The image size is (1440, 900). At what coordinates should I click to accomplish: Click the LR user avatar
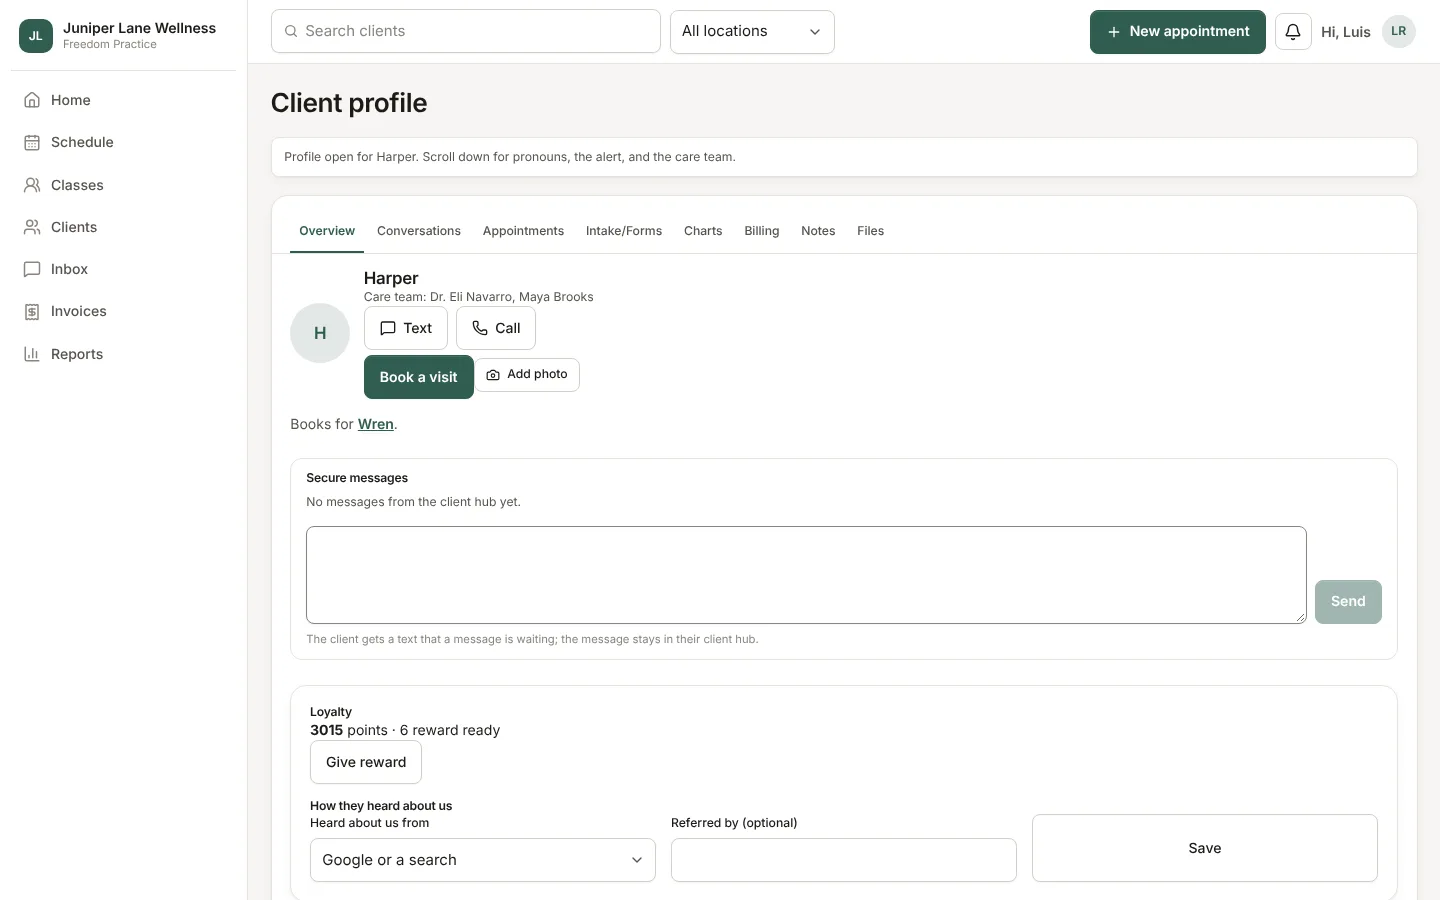(x=1398, y=31)
